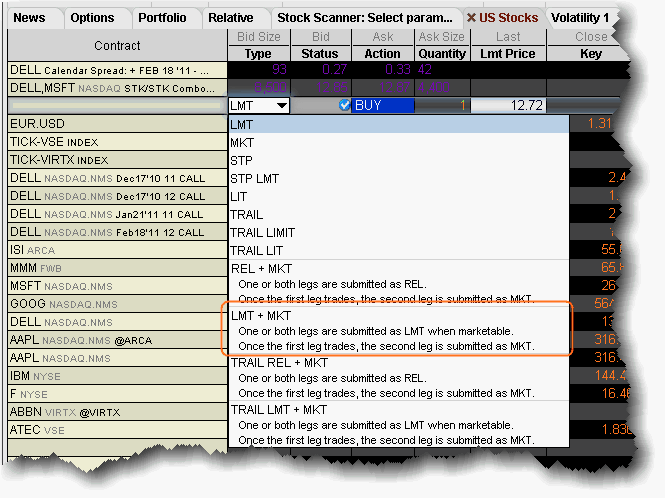This screenshot has width=665, height=498.
Task: Click the Contract column header
Action: [117, 45]
